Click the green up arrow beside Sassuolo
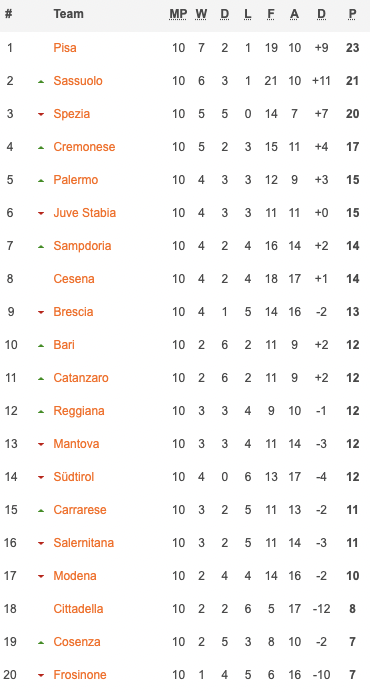The height and width of the screenshot is (692, 370). 41,81
